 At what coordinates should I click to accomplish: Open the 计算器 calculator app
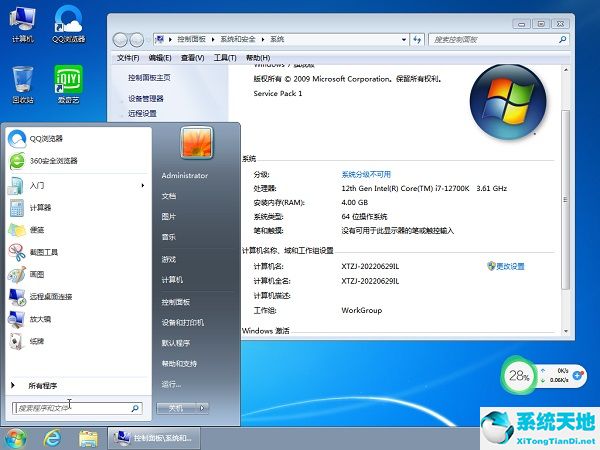click(40, 208)
